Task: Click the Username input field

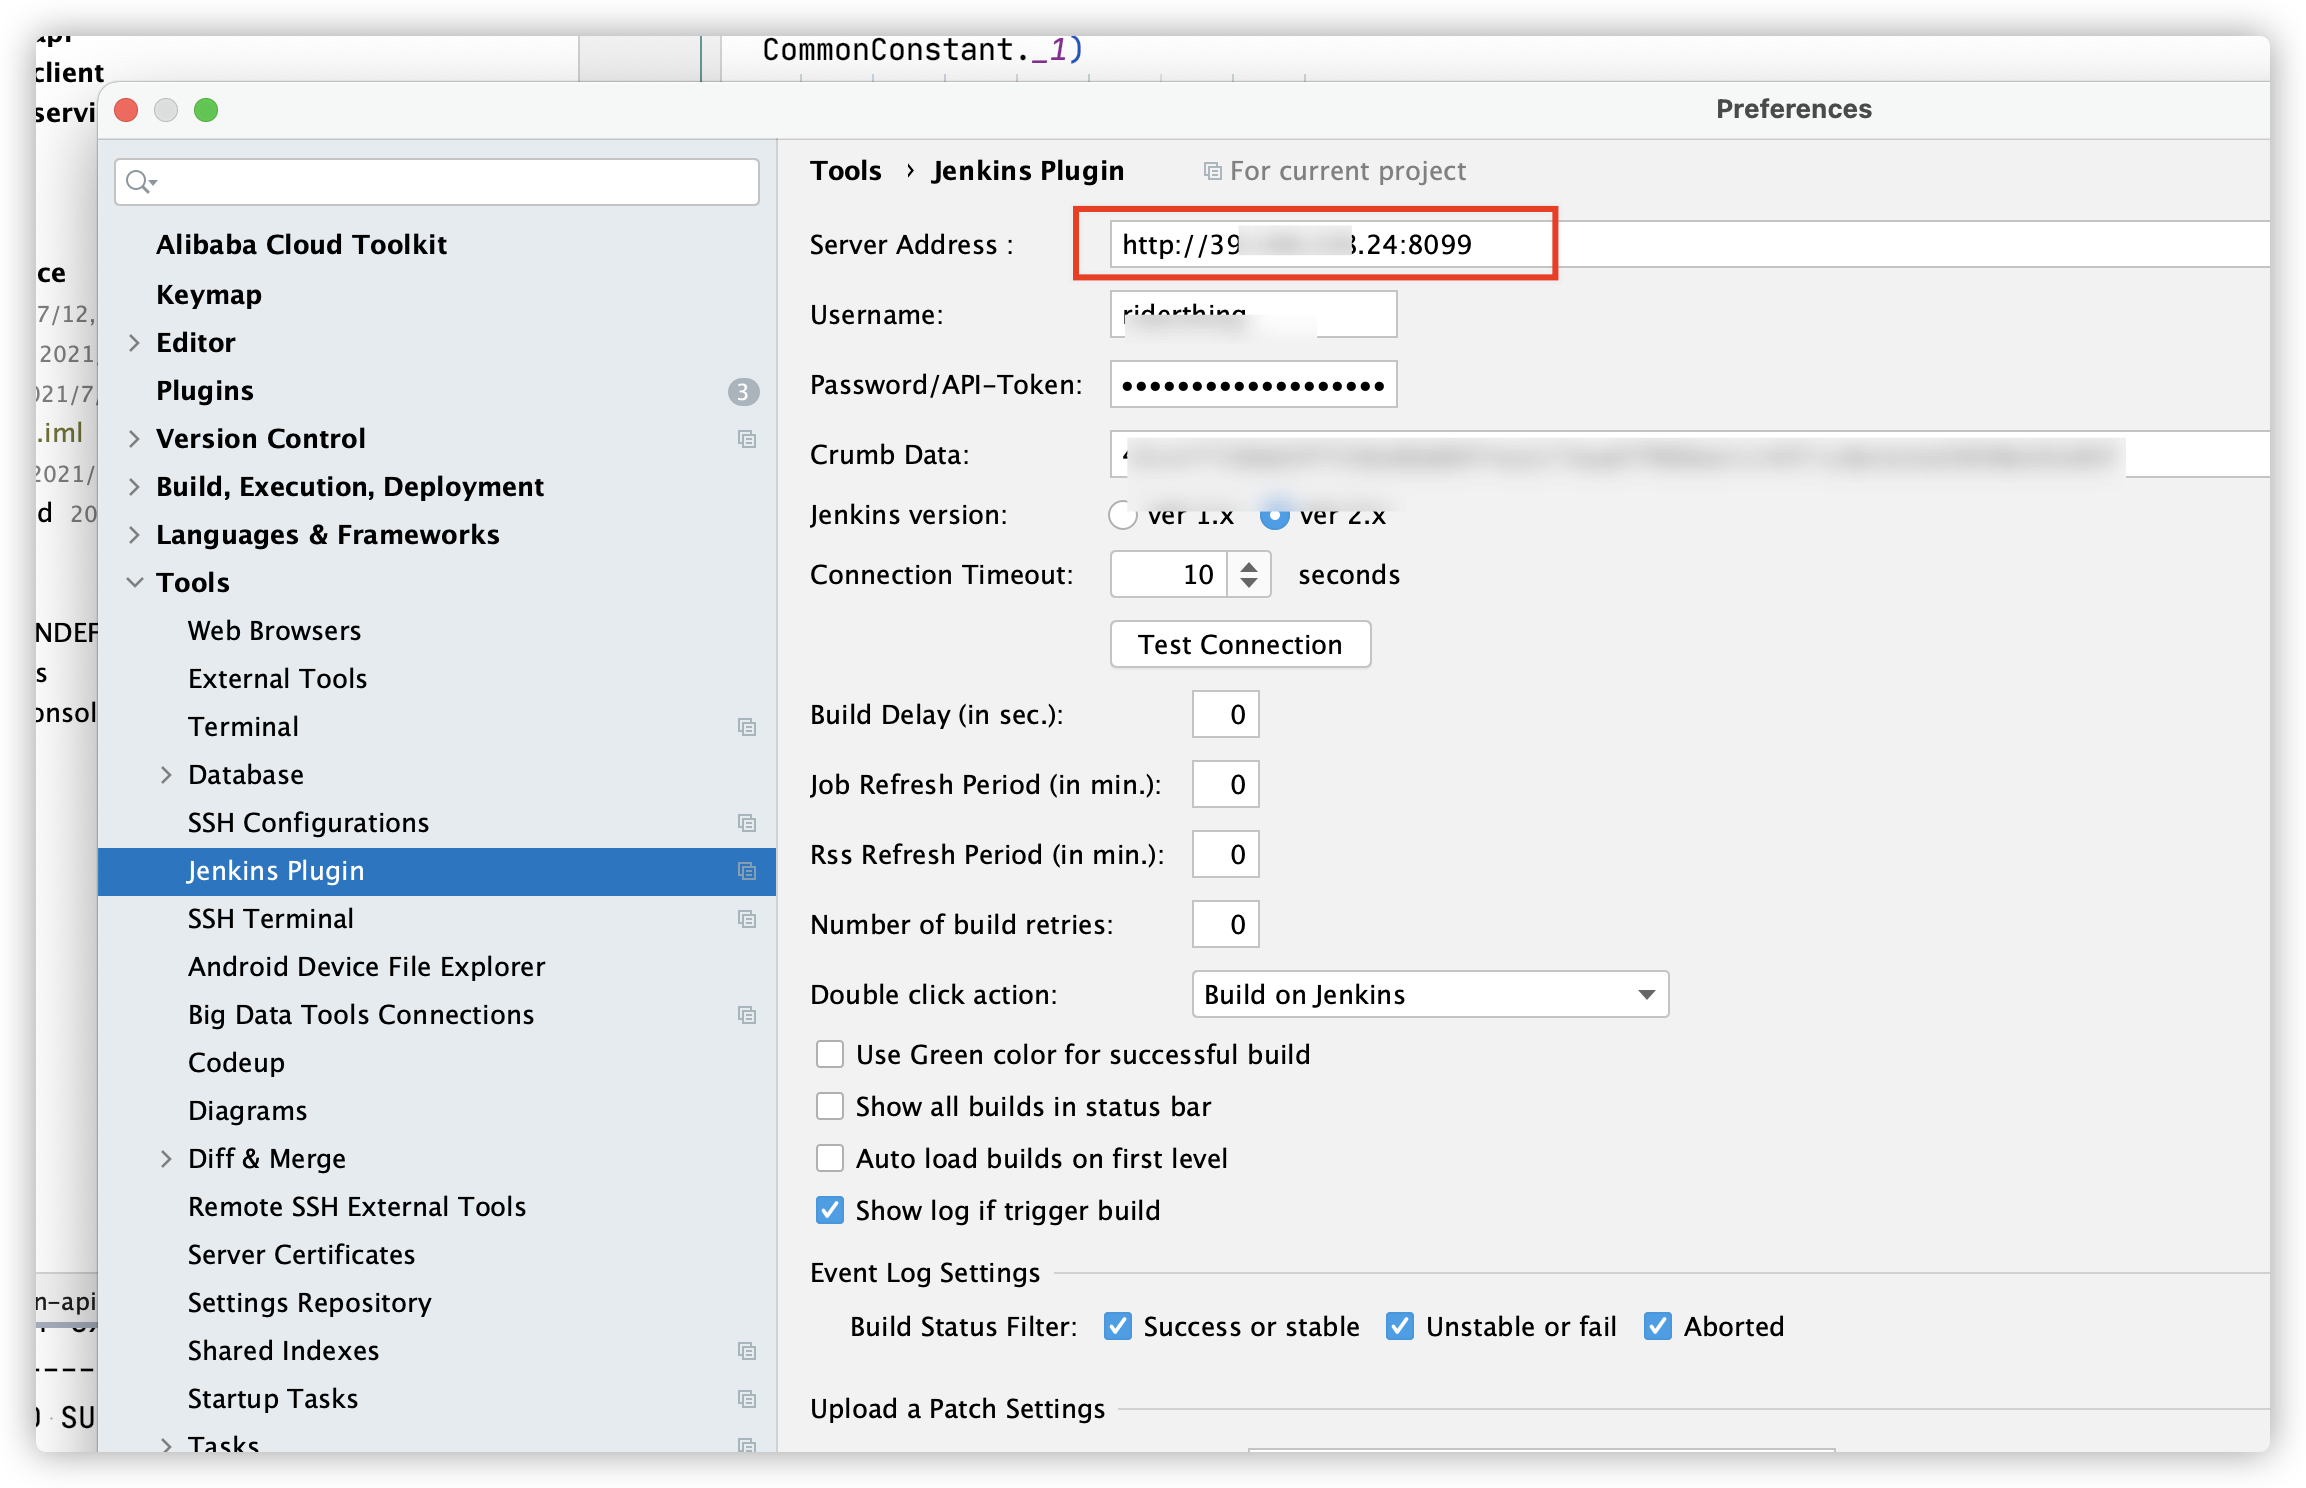Action: (1253, 315)
